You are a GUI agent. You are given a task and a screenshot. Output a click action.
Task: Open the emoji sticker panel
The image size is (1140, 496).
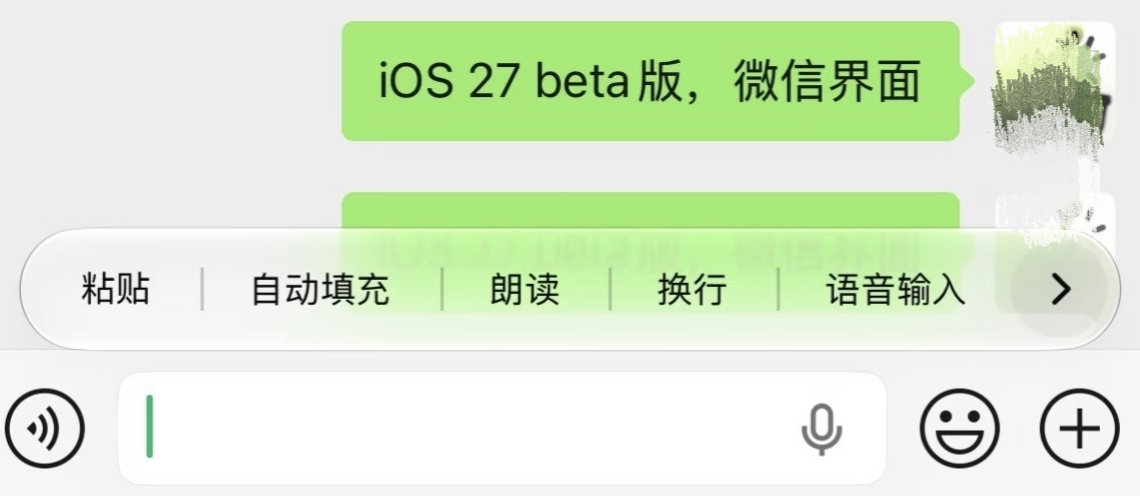tap(960, 428)
